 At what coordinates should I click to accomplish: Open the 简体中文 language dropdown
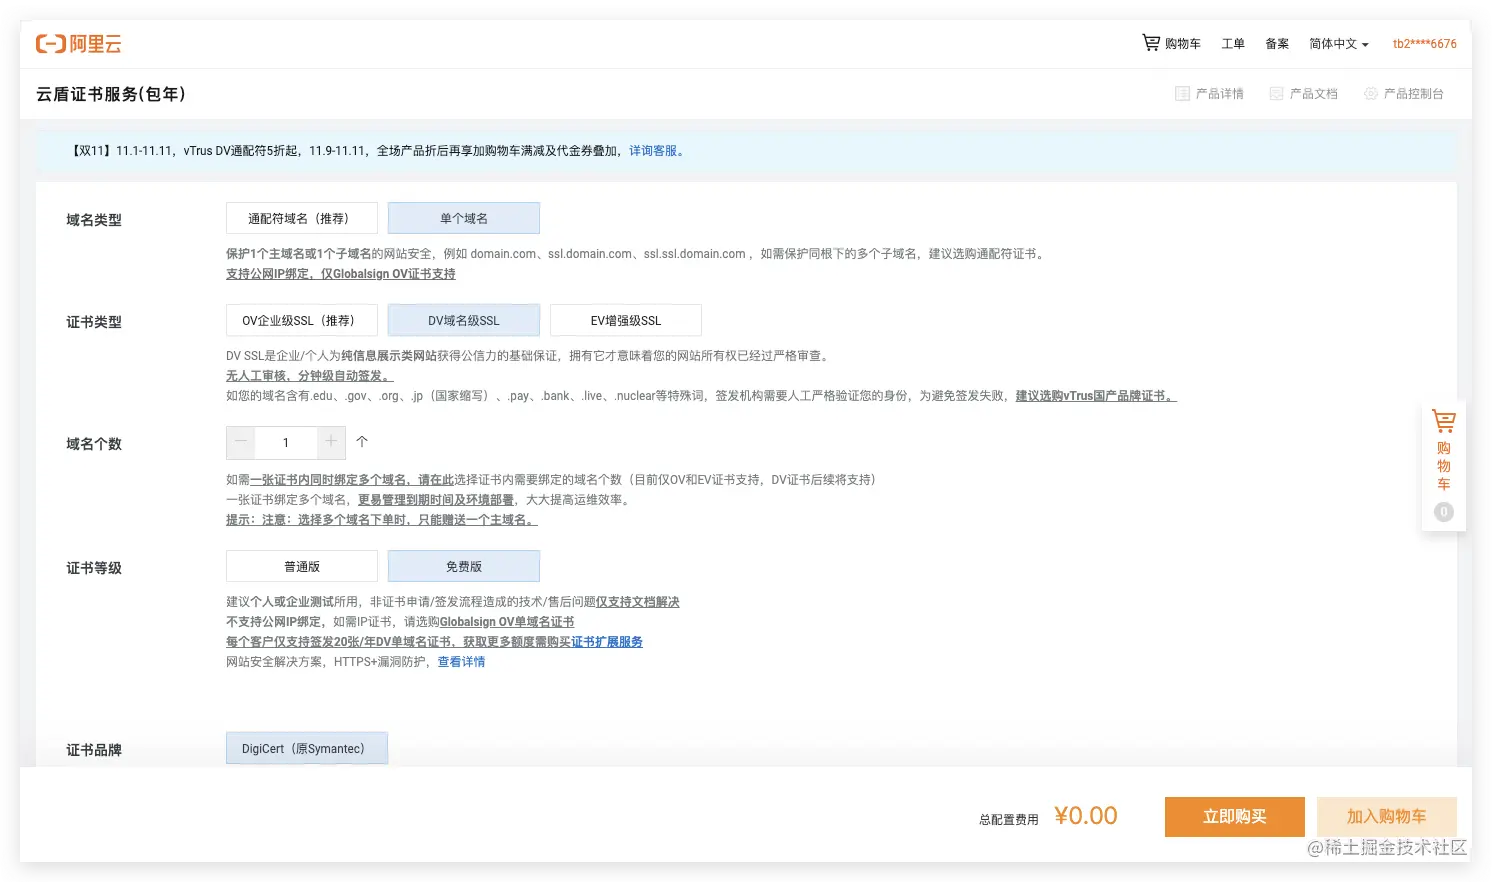[1339, 44]
